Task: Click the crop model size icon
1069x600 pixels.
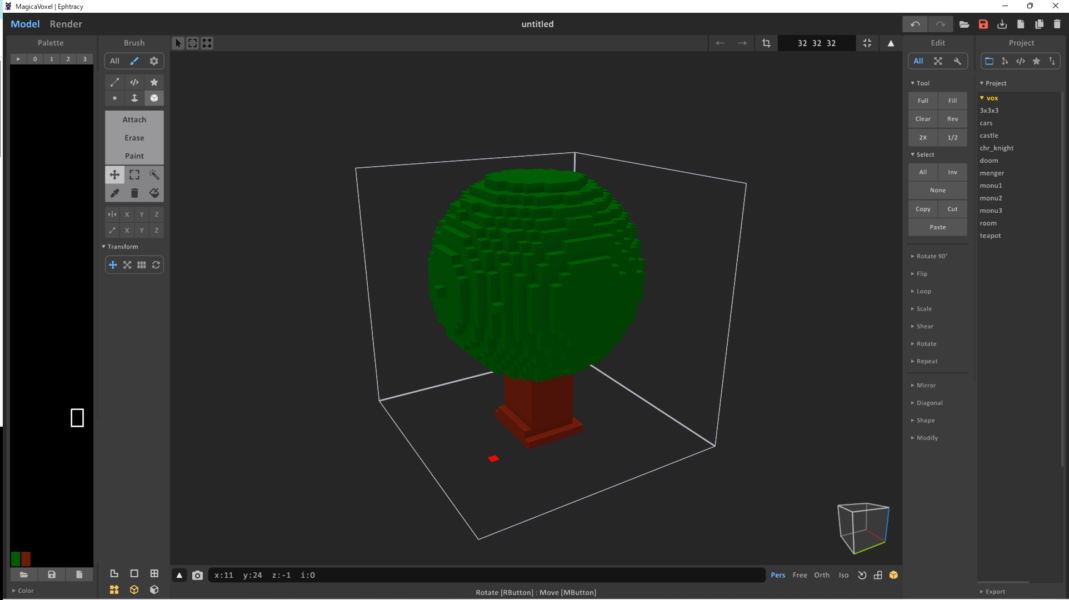Action: 766,43
